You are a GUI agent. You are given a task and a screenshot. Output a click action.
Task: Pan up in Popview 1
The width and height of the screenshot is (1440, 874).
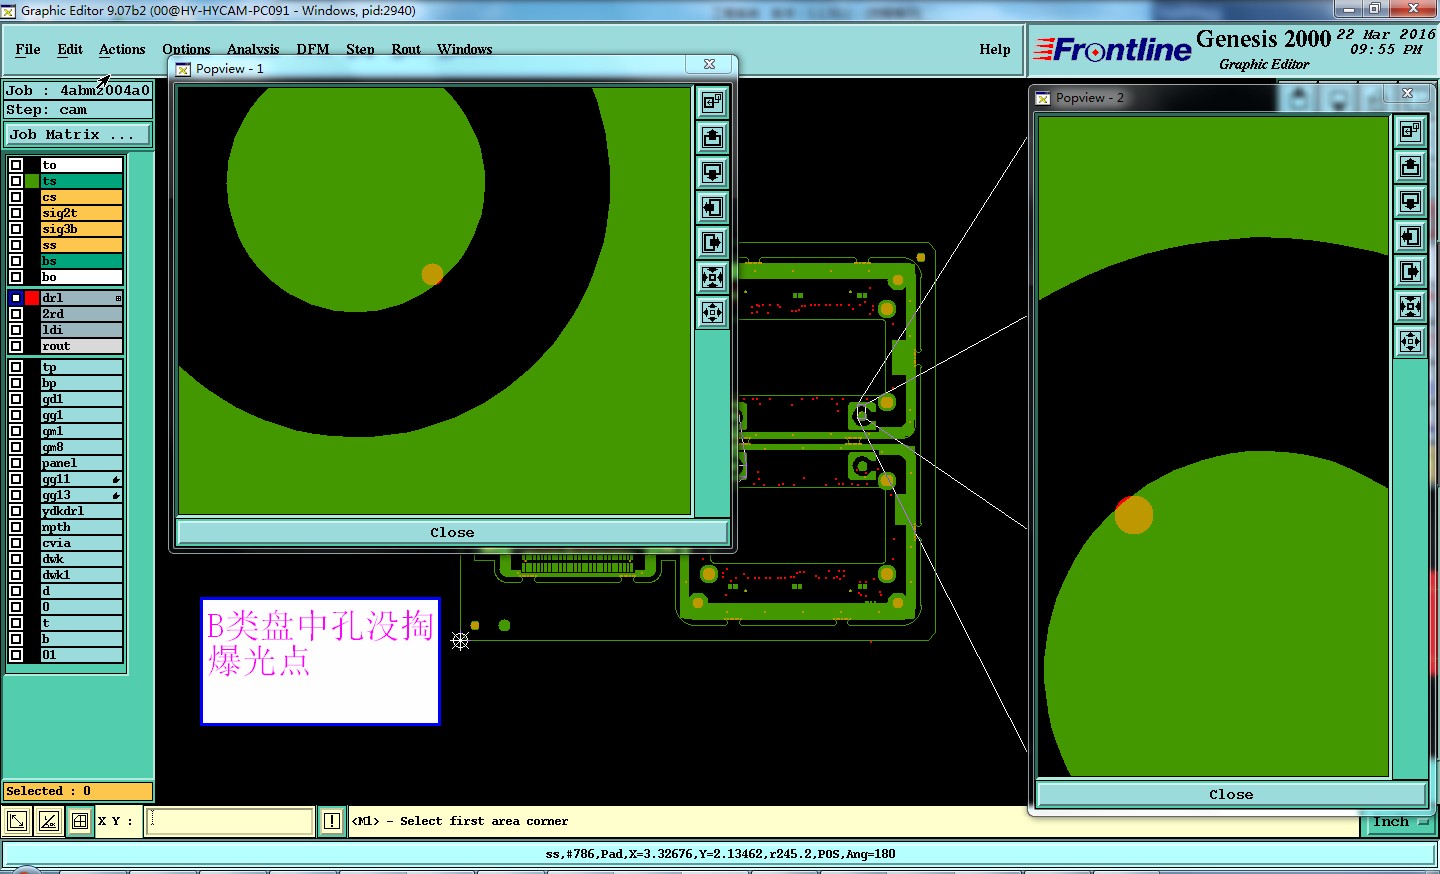tap(712, 137)
